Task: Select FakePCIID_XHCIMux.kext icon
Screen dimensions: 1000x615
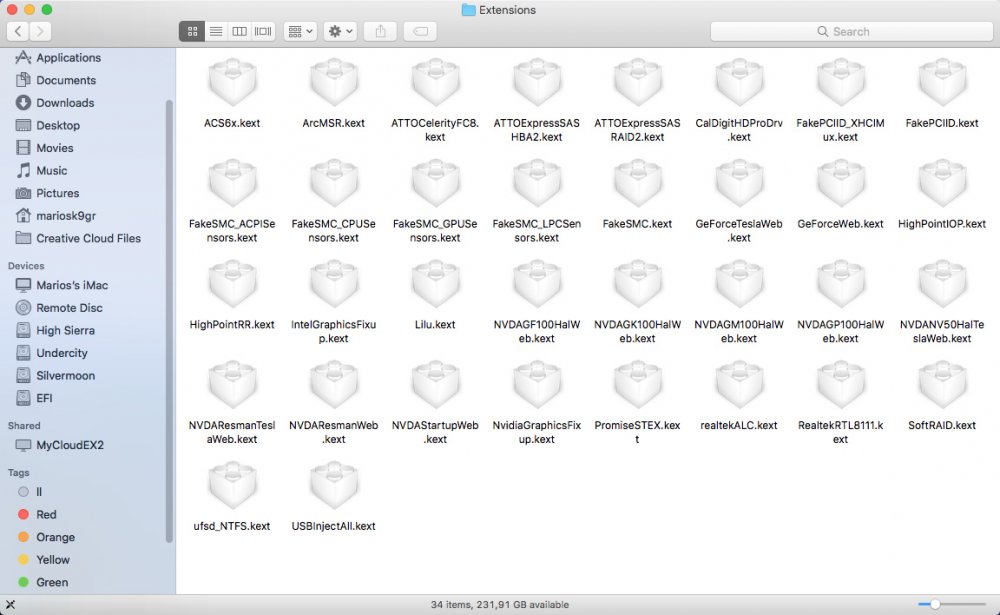Action: [841, 83]
